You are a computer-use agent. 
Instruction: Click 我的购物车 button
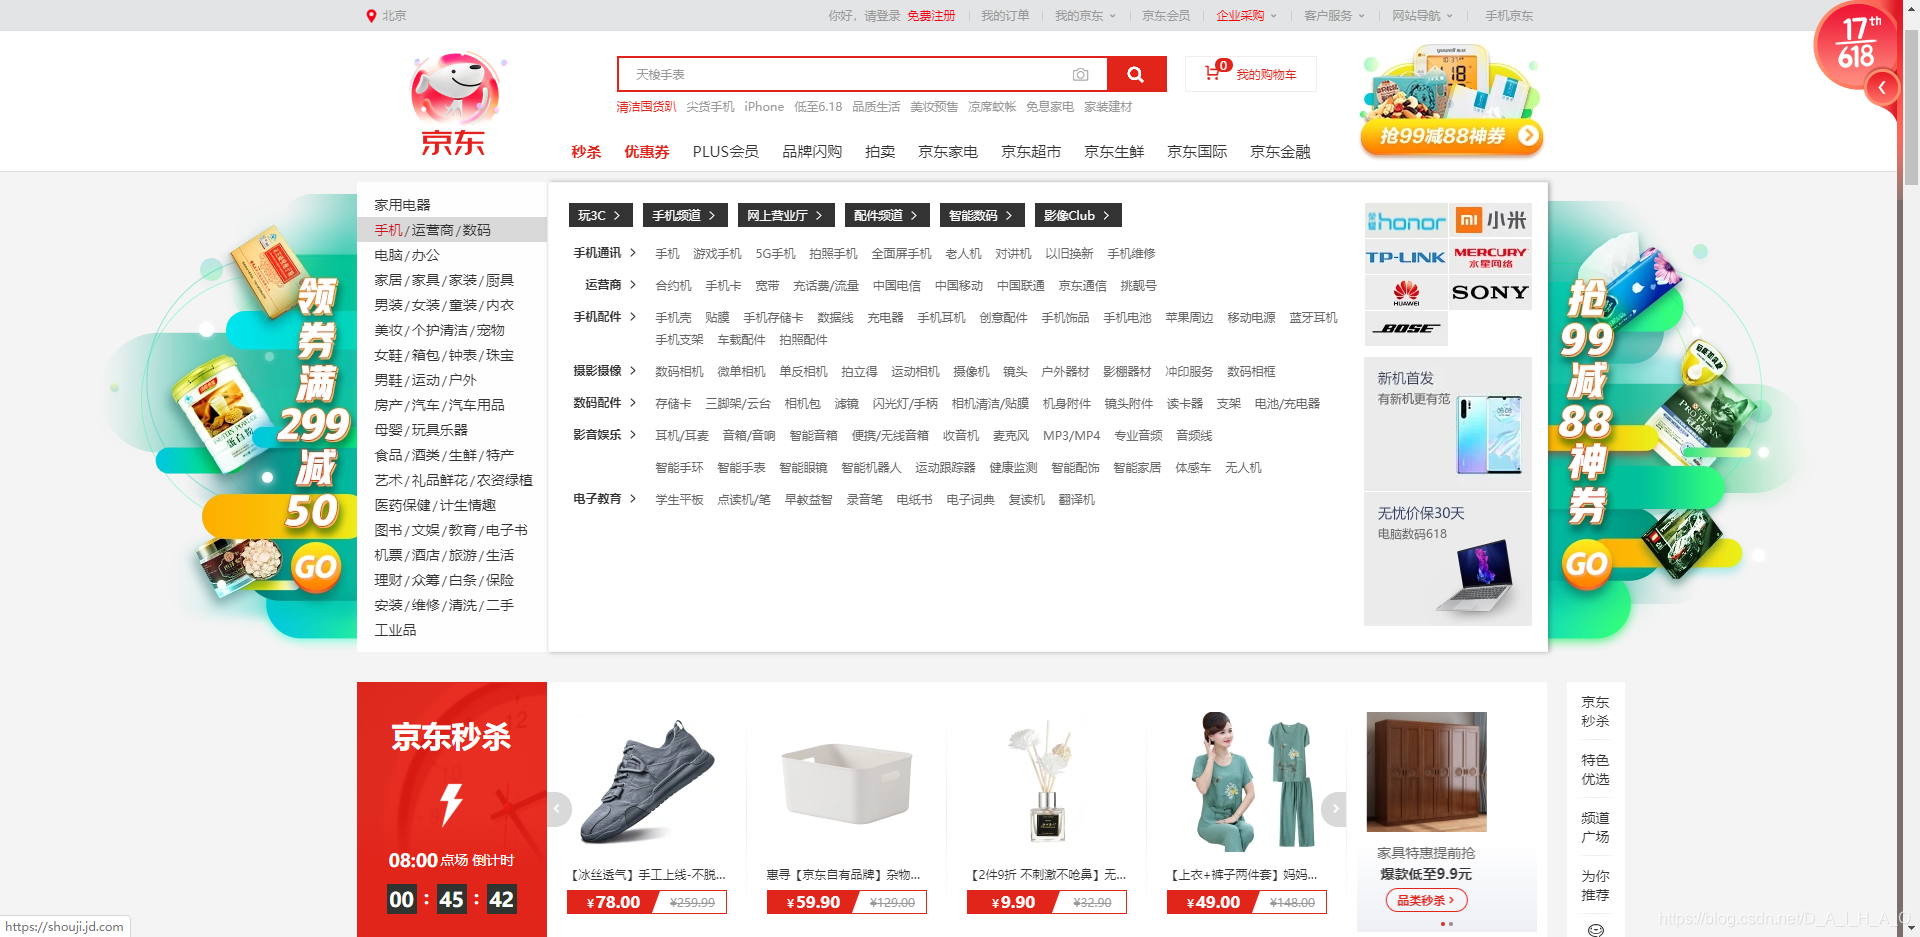pyautogui.click(x=1251, y=74)
